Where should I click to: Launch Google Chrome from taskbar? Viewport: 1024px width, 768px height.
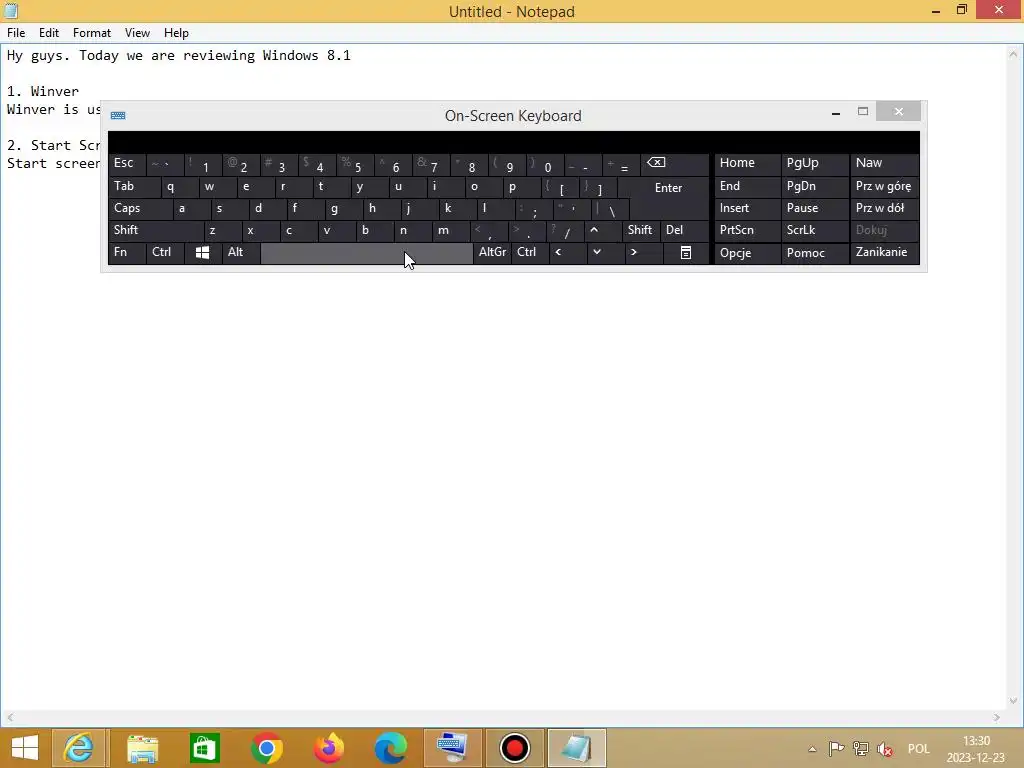(x=266, y=748)
